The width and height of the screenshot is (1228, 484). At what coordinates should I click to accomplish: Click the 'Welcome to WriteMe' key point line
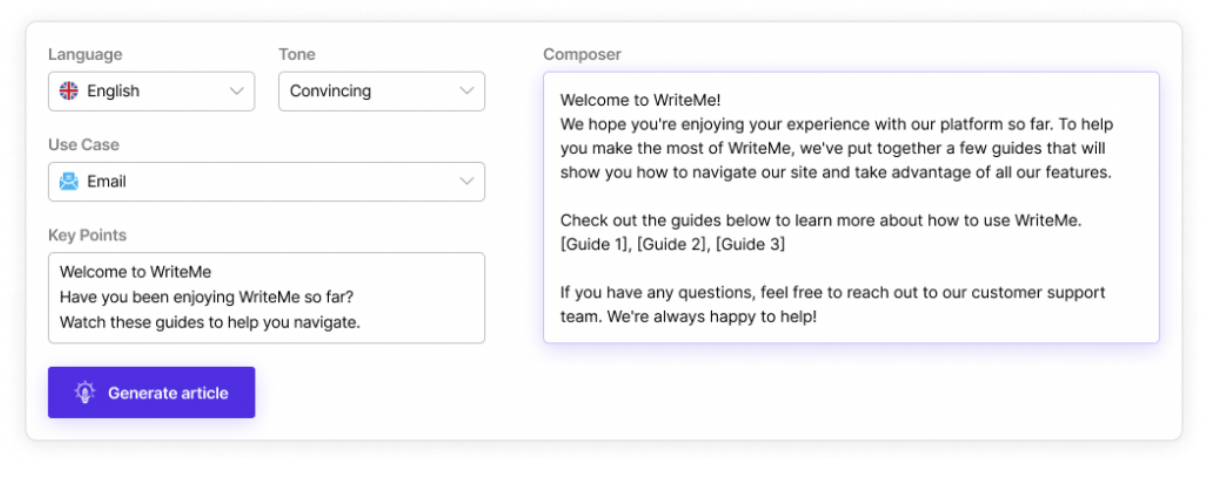[x=136, y=272]
